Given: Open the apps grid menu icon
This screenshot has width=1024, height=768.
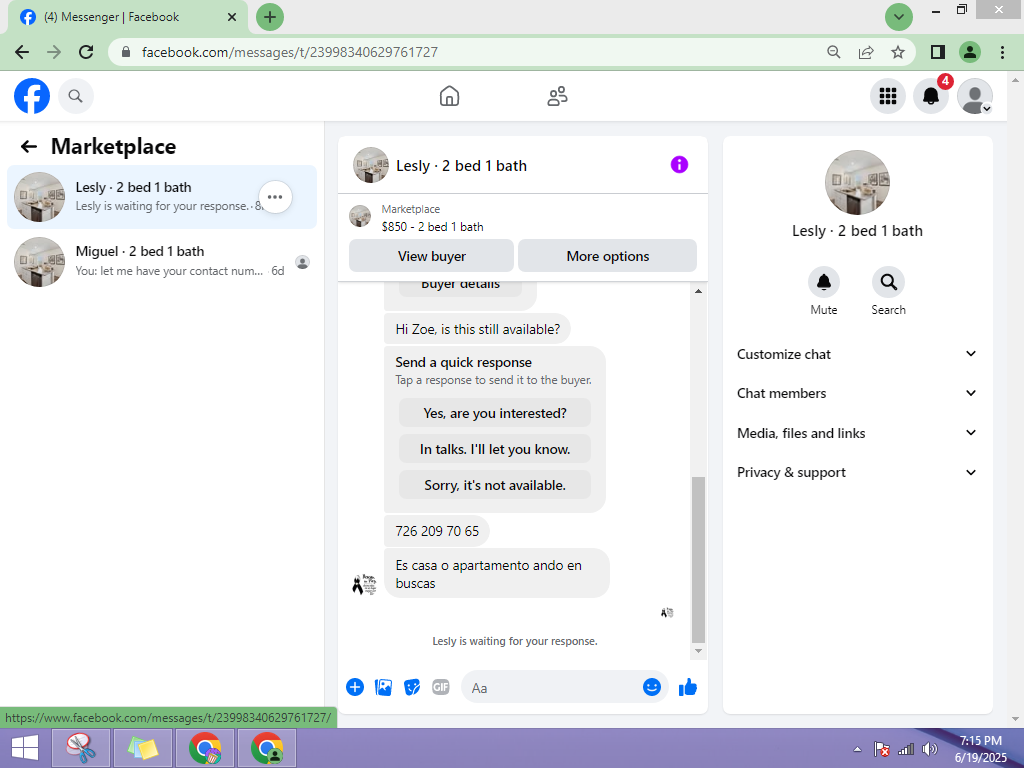Looking at the screenshot, I should coord(888,96).
